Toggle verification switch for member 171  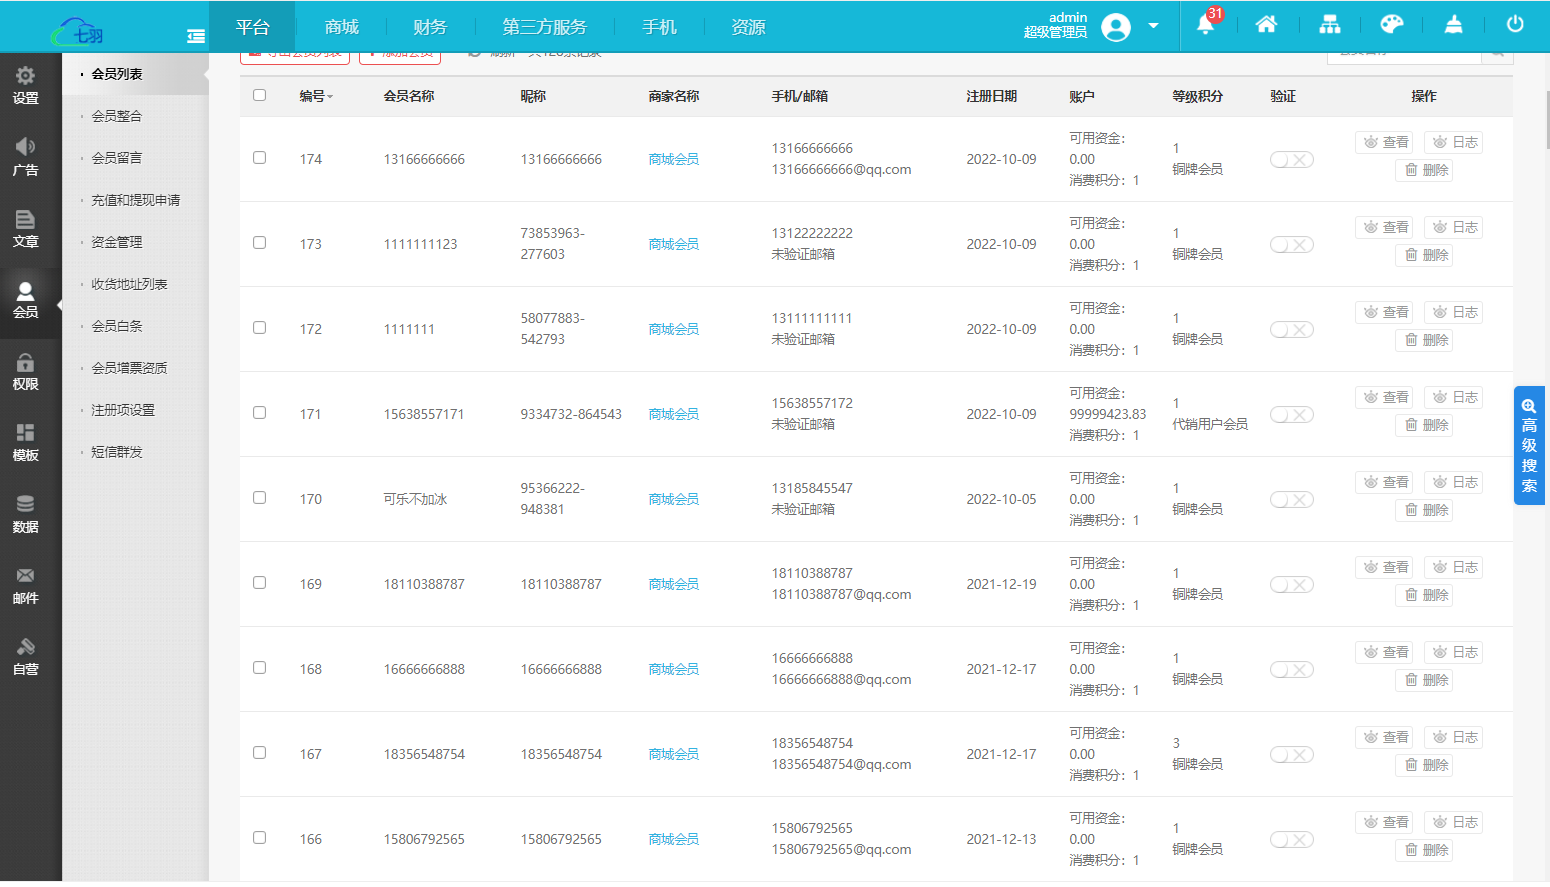1291,415
